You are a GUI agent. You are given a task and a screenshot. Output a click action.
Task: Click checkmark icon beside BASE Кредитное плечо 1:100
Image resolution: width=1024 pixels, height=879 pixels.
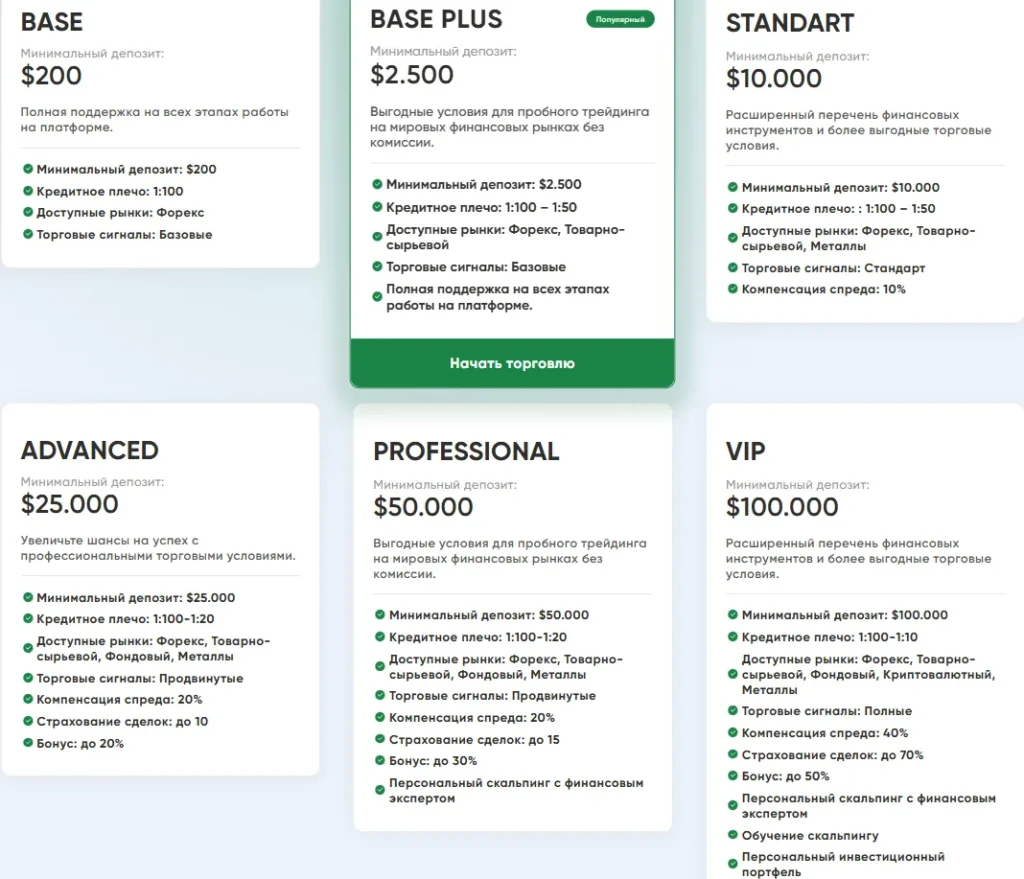pyautogui.click(x=28, y=191)
